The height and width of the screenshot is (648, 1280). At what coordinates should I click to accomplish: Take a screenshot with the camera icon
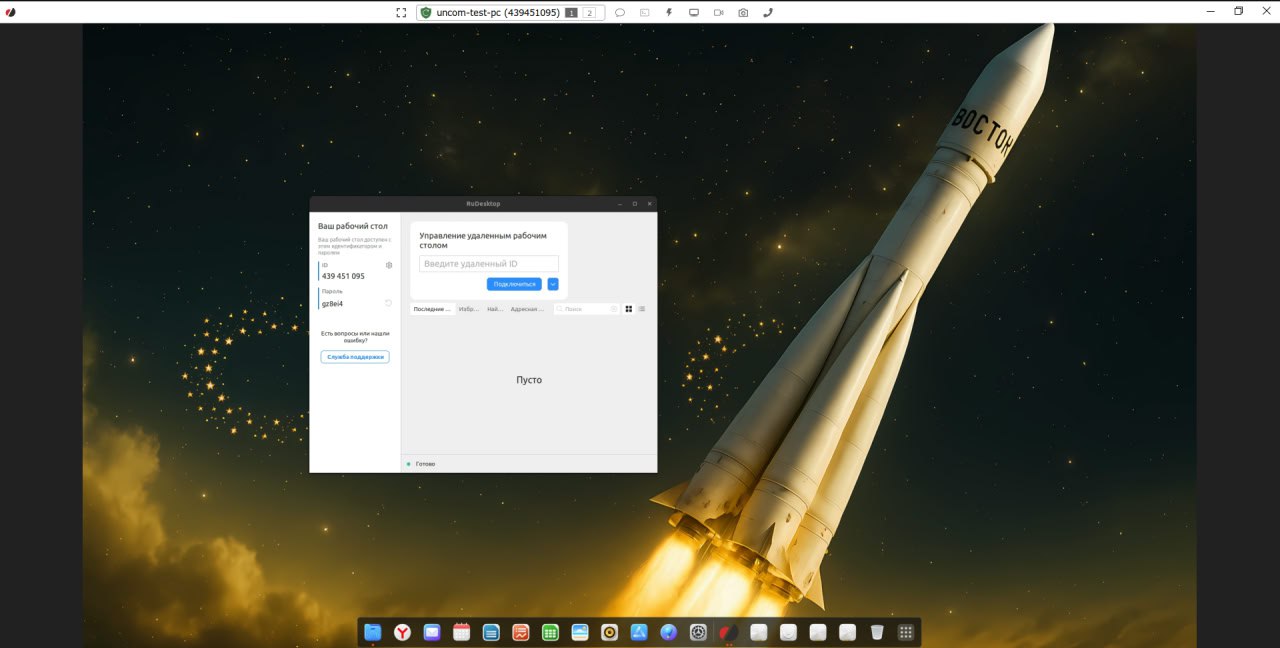click(743, 13)
